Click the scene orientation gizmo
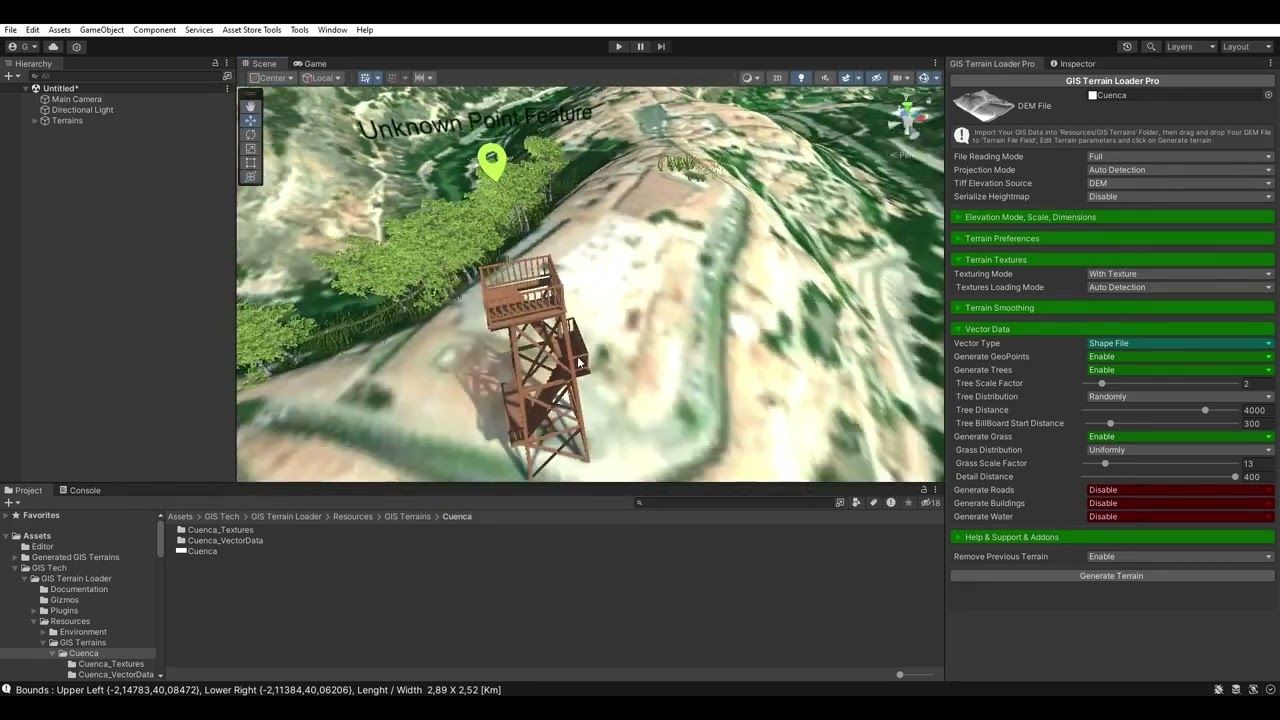The width and height of the screenshot is (1280, 720). point(907,116)
